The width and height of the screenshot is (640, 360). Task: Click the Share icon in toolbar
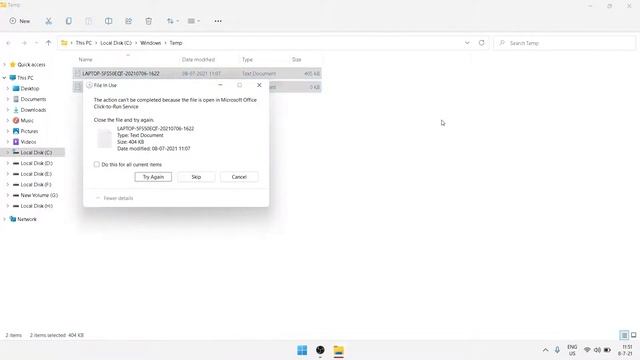click(129, 21)
